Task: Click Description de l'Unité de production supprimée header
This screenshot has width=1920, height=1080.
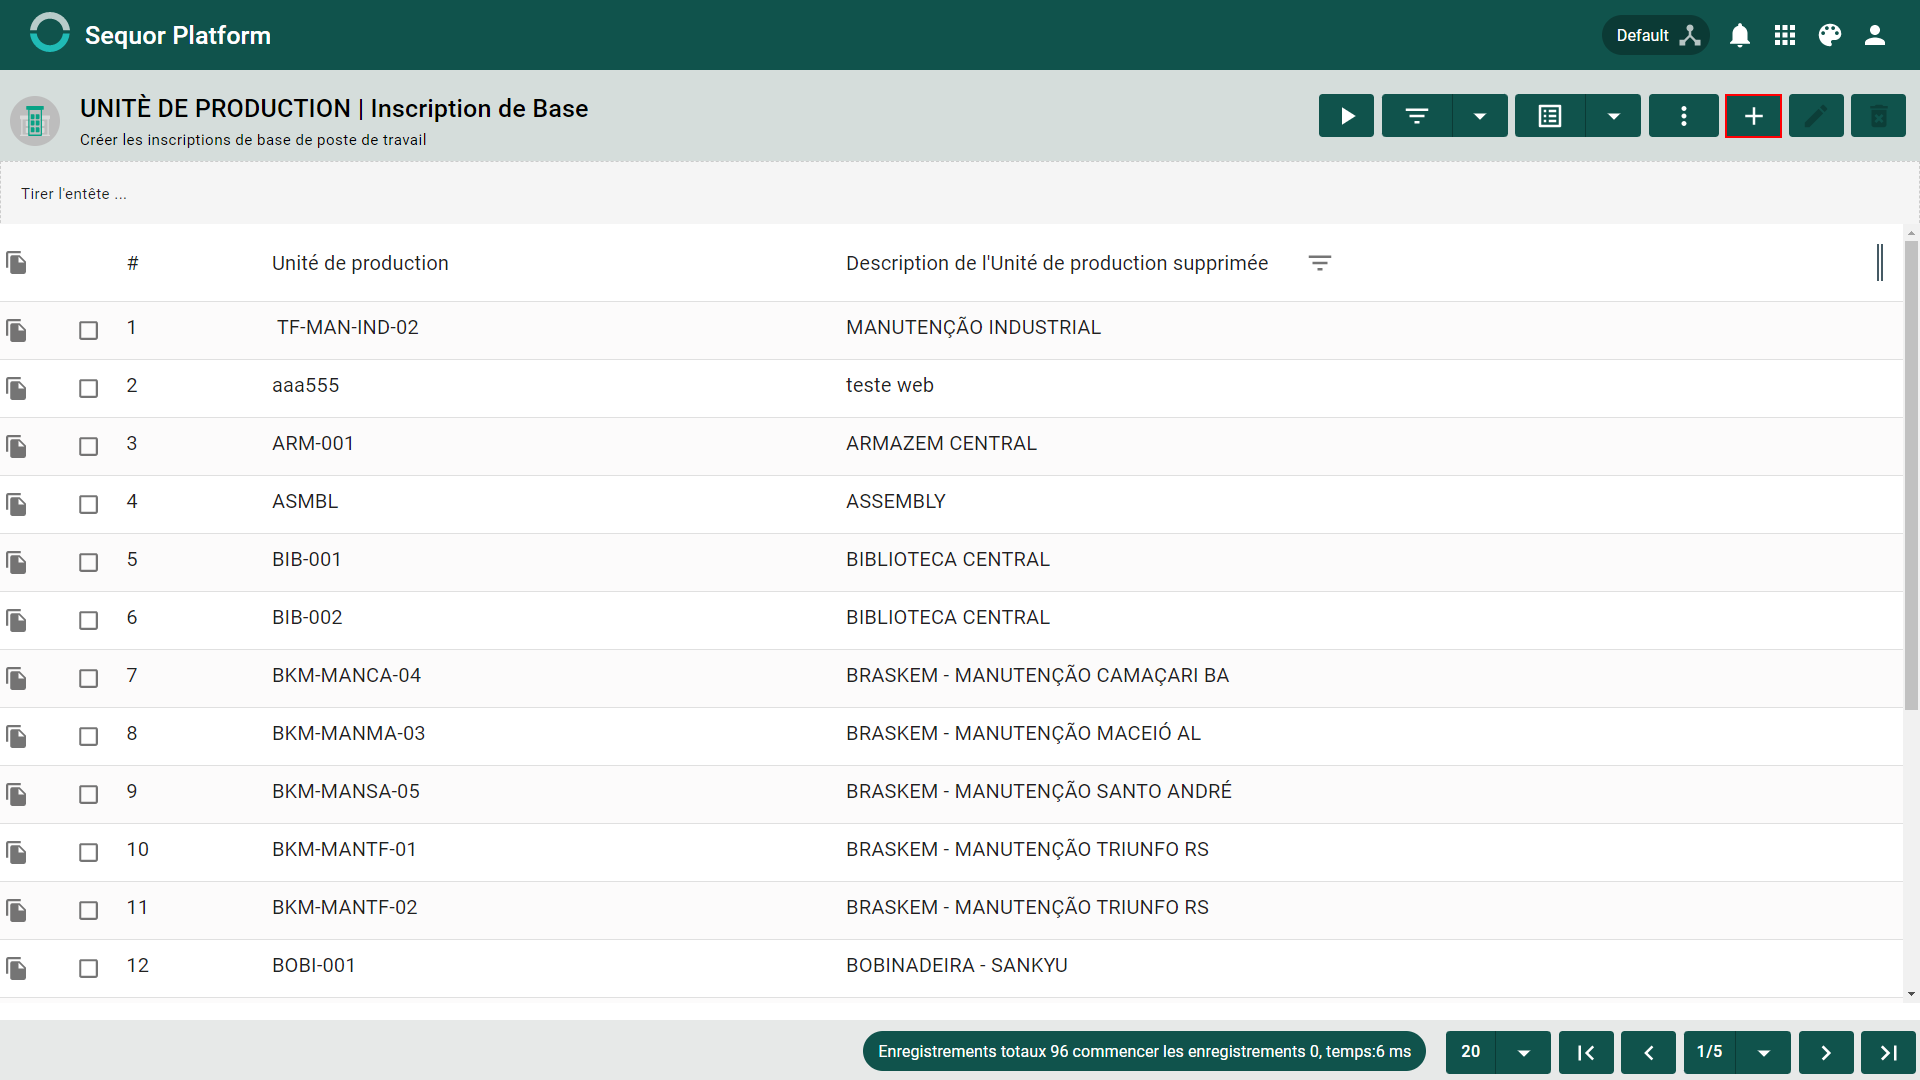Action: pyautogui.click(x=1057, y=263)
